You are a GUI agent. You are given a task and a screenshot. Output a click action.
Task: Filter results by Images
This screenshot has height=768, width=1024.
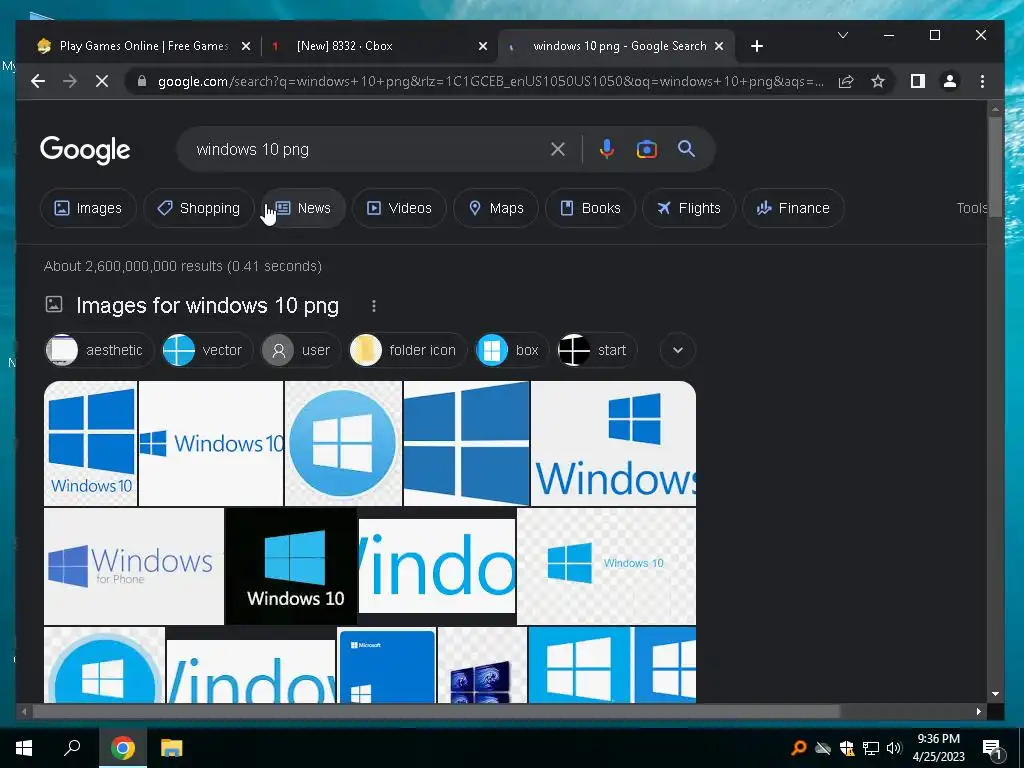click(x=88, y=208)
